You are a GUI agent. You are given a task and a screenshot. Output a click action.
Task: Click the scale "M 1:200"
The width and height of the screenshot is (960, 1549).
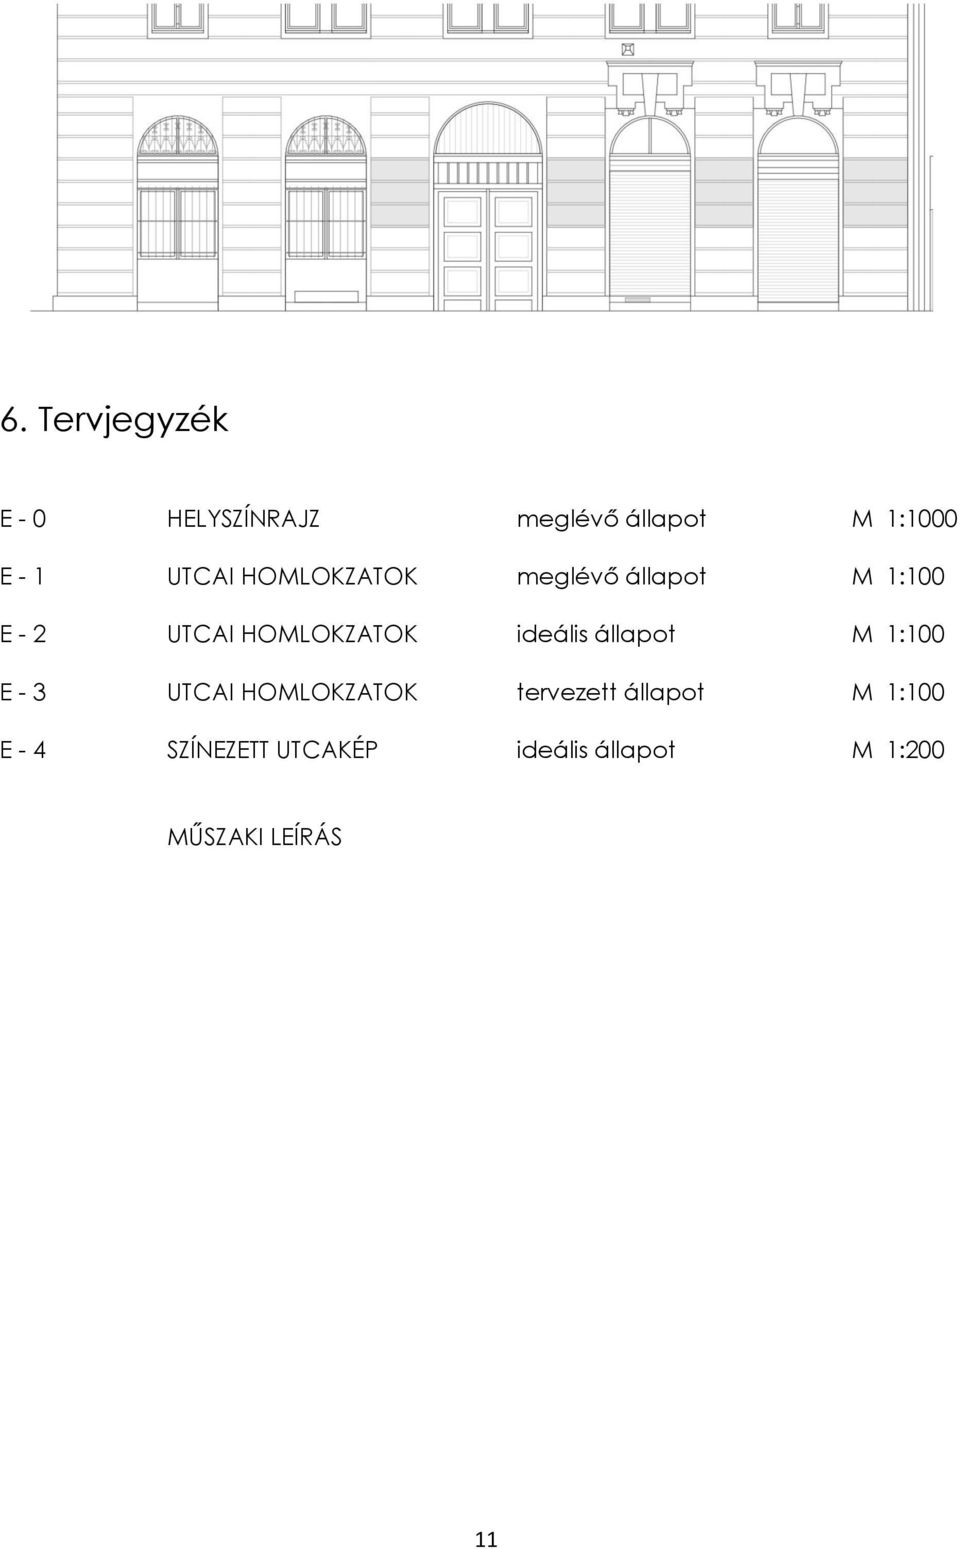tap(898, 750)
